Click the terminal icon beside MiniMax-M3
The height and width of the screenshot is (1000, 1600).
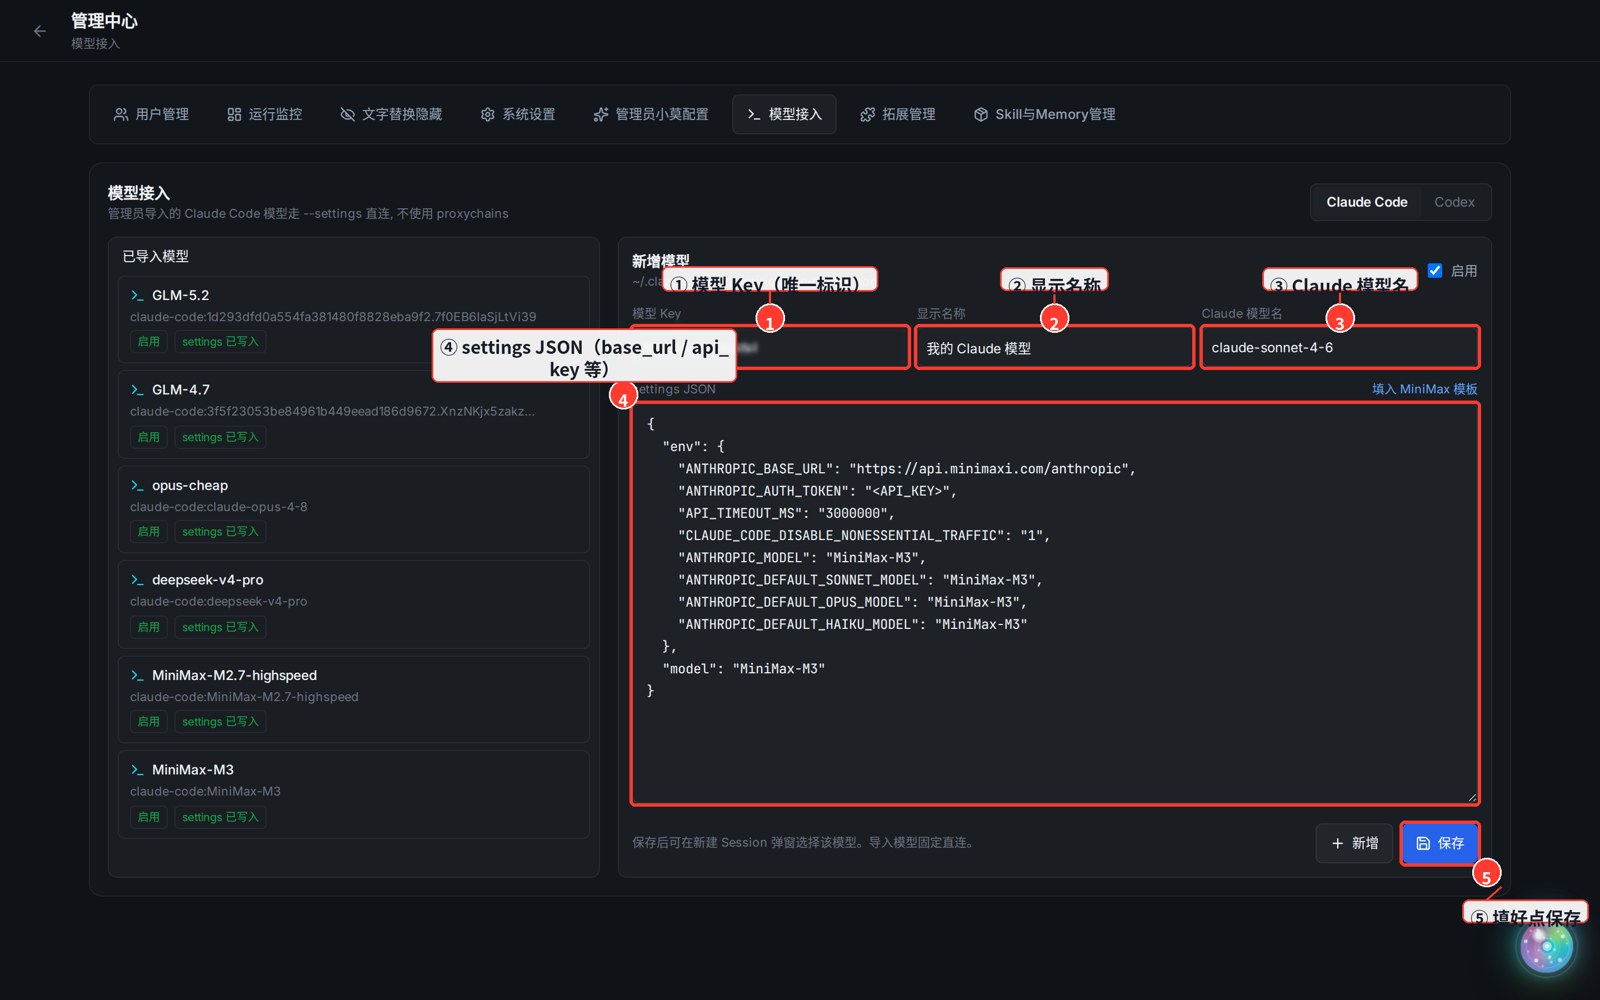point(137,770)
